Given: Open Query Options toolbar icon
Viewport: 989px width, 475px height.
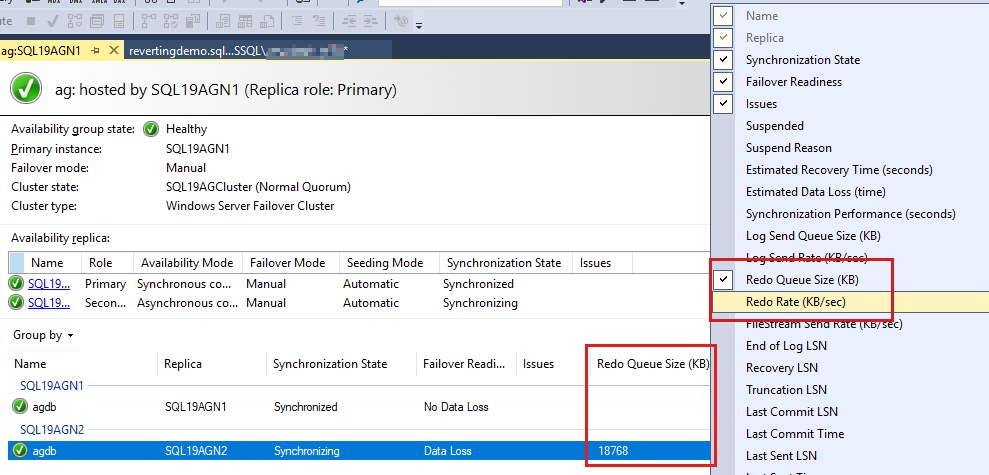Looking at the screenshot, I should [97, 21].
